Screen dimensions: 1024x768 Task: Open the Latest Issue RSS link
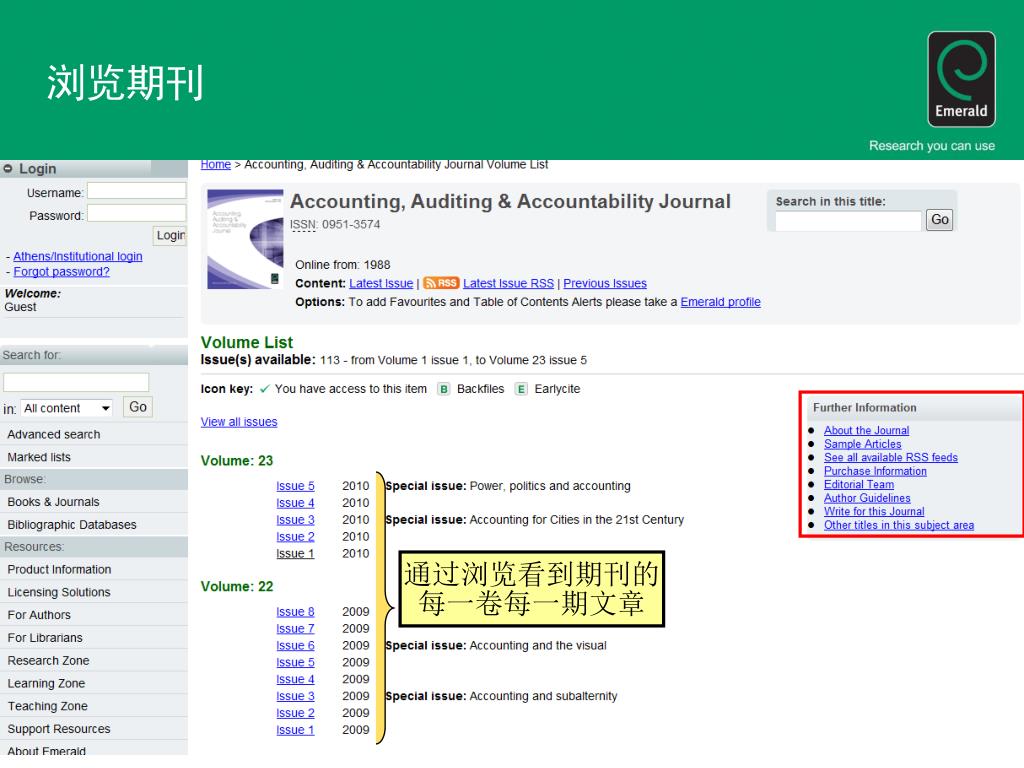point(508,283)
